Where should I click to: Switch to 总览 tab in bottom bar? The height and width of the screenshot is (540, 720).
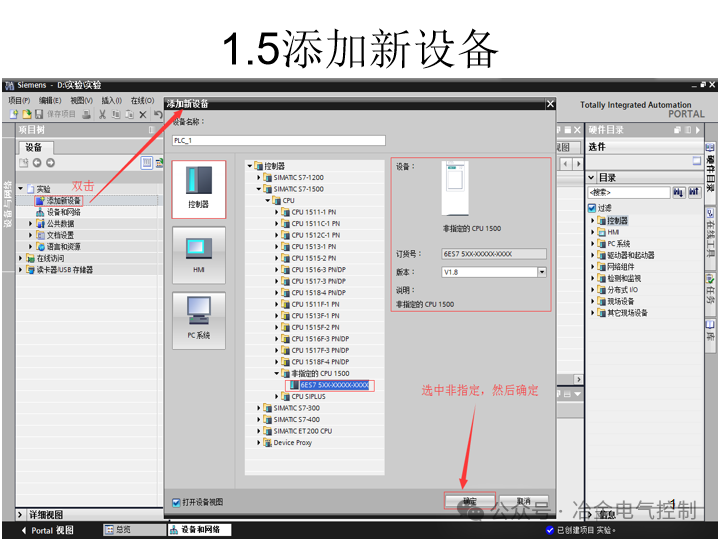tap(135, 530)
